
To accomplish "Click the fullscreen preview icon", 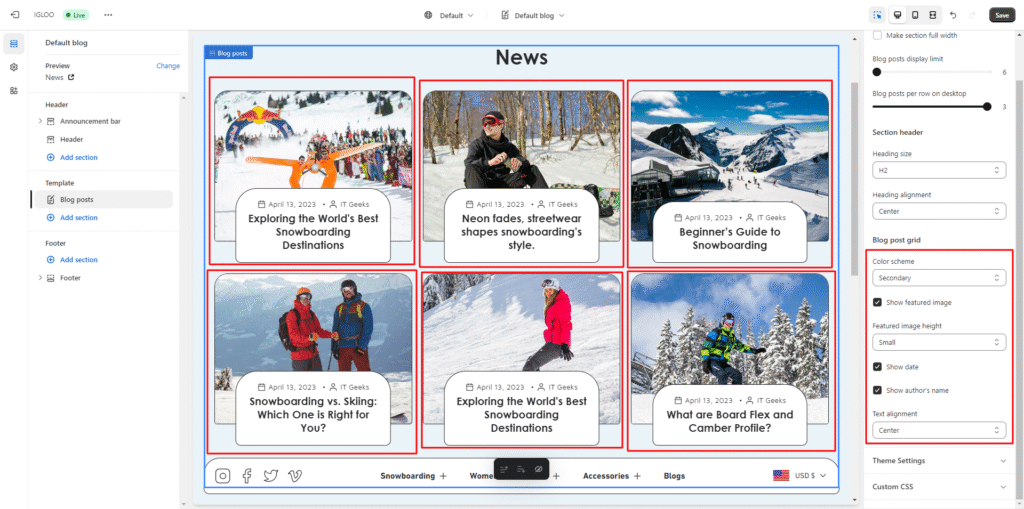I will (x=932, y=15).
